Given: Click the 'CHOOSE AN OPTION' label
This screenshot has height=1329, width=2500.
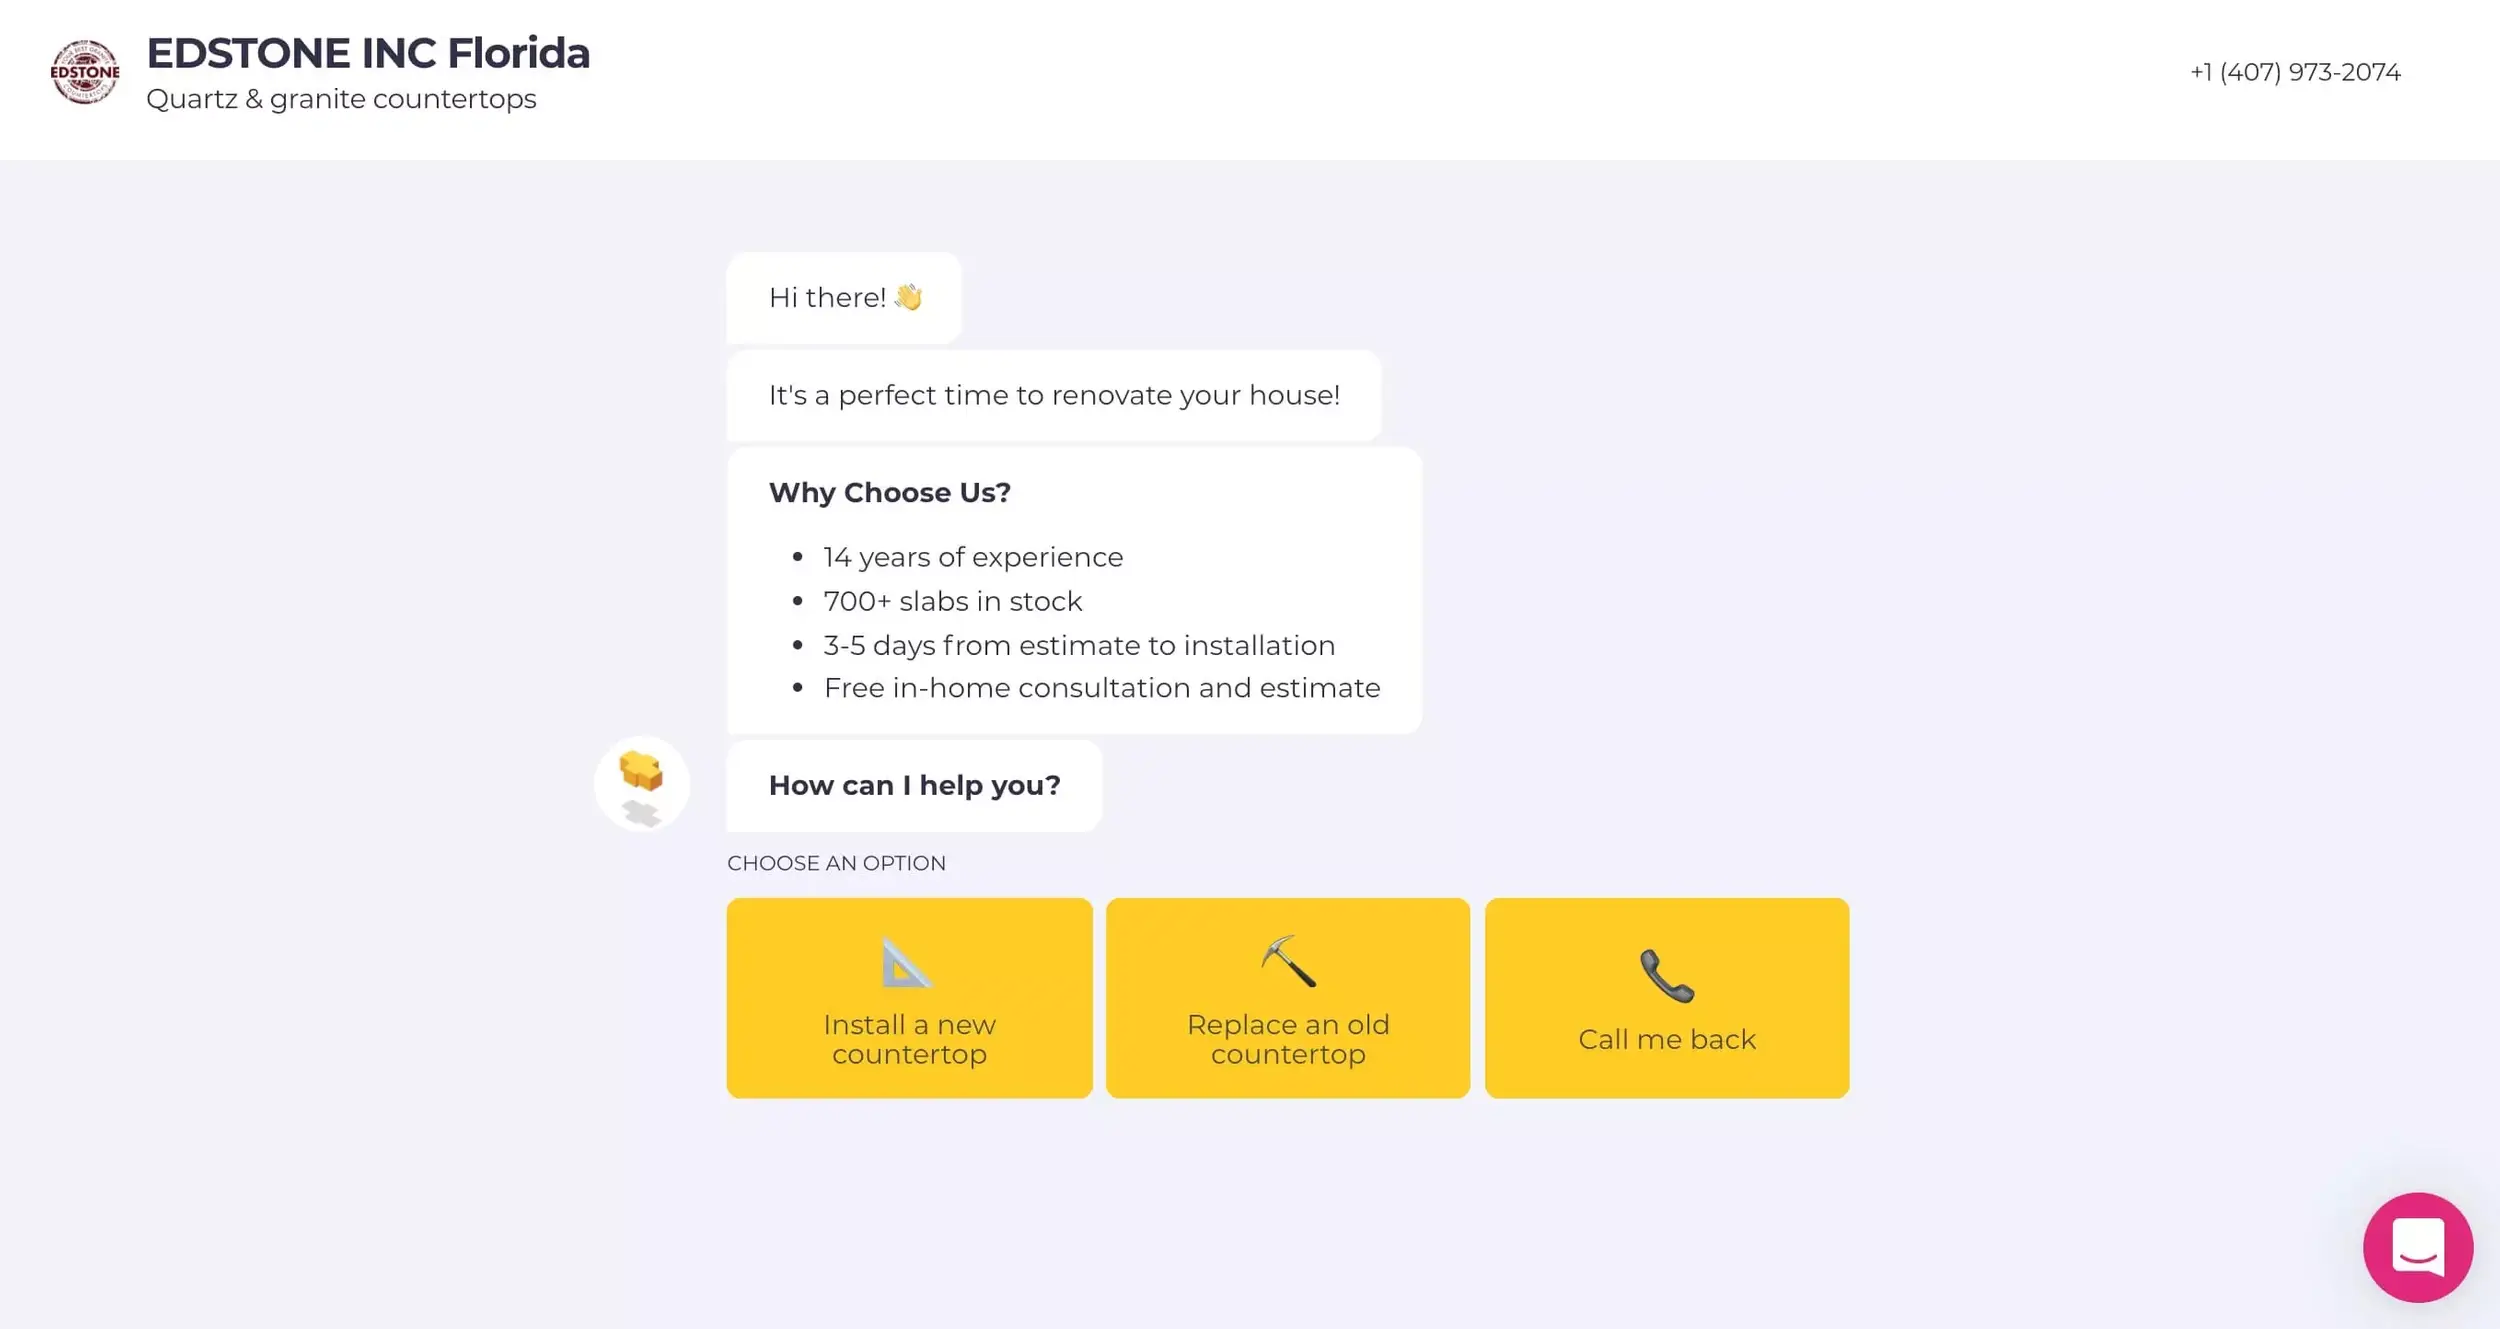Looking at the screenshot, I should [836, 863].
